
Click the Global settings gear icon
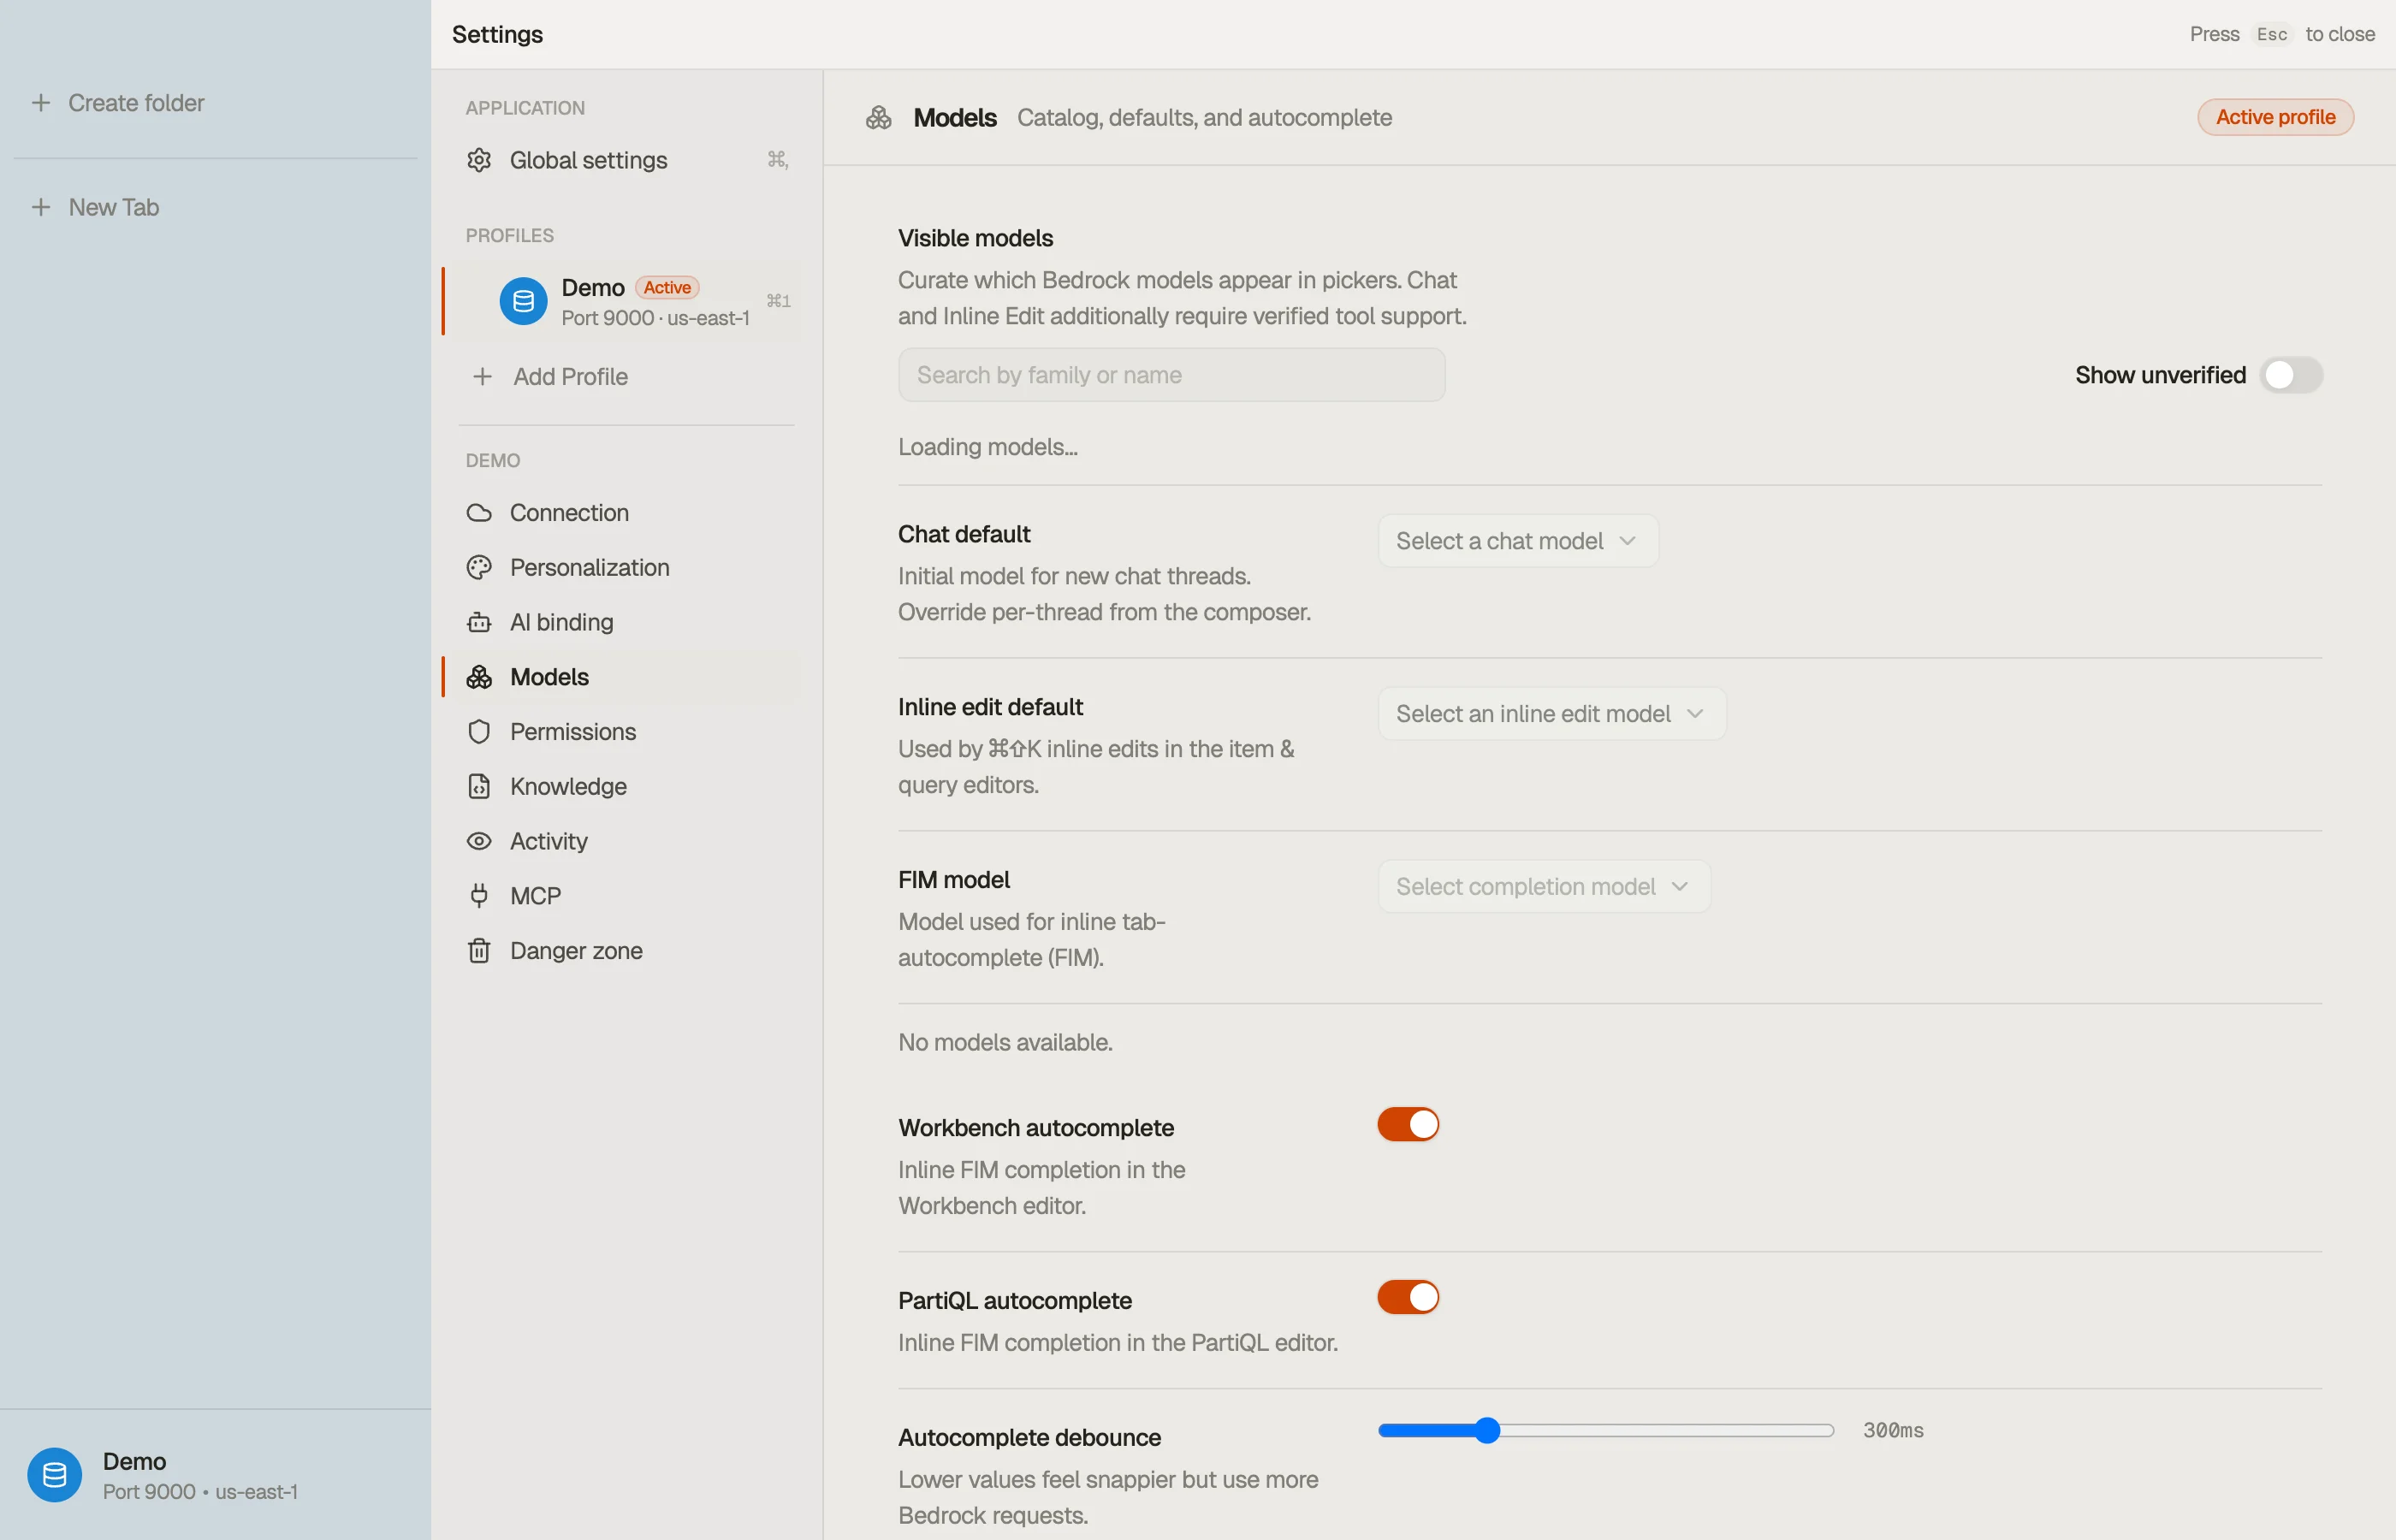479,160
